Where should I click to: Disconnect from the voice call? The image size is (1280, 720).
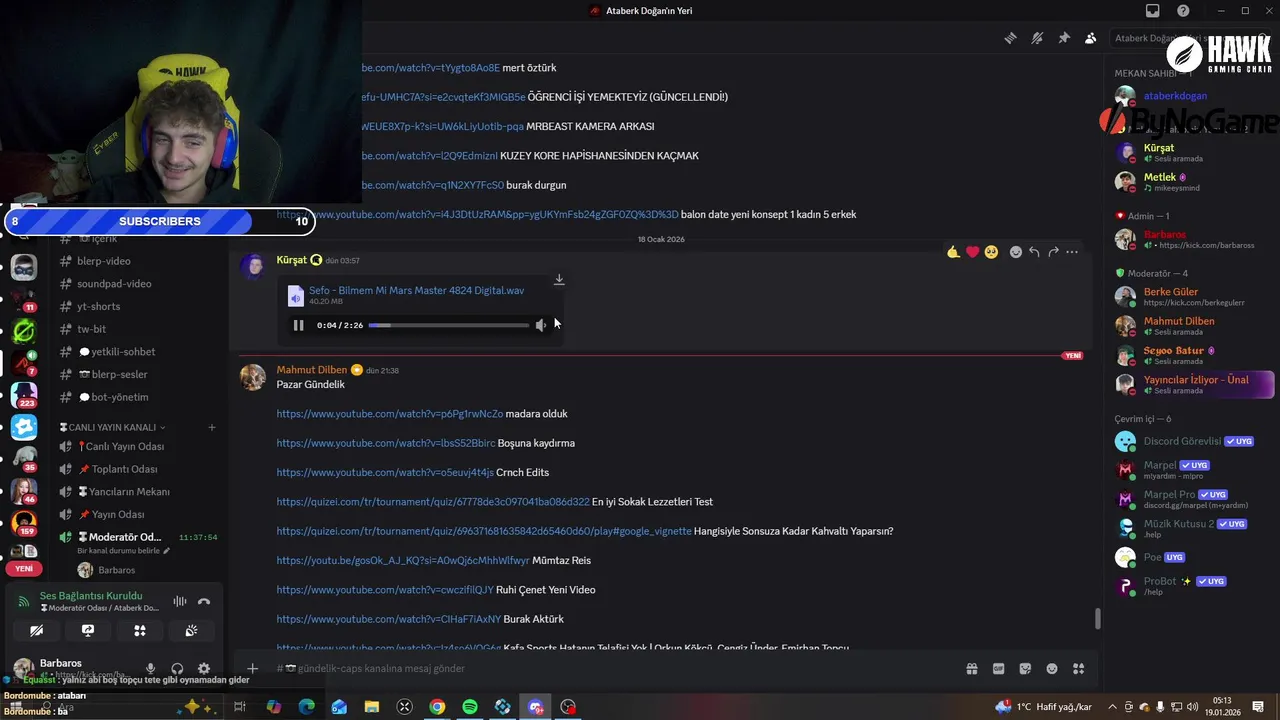(204, 601)
